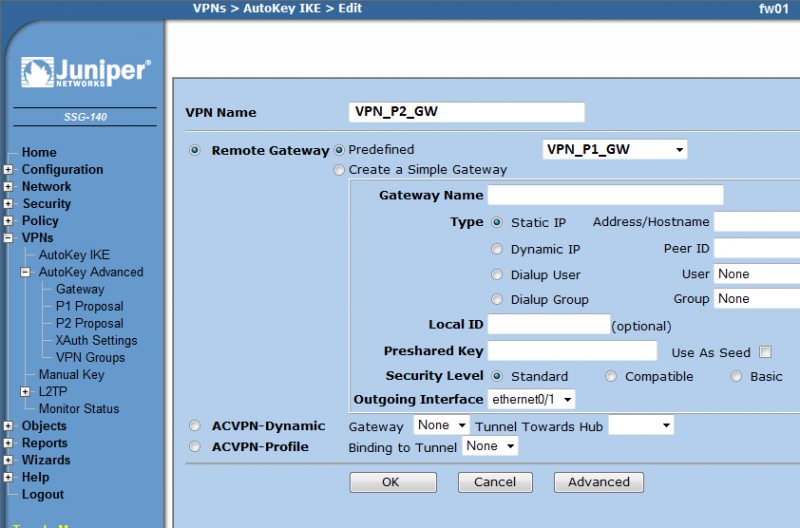Click the Juniper Networks logo
This screenshot has width=800, height=528.
coord(86,72)
